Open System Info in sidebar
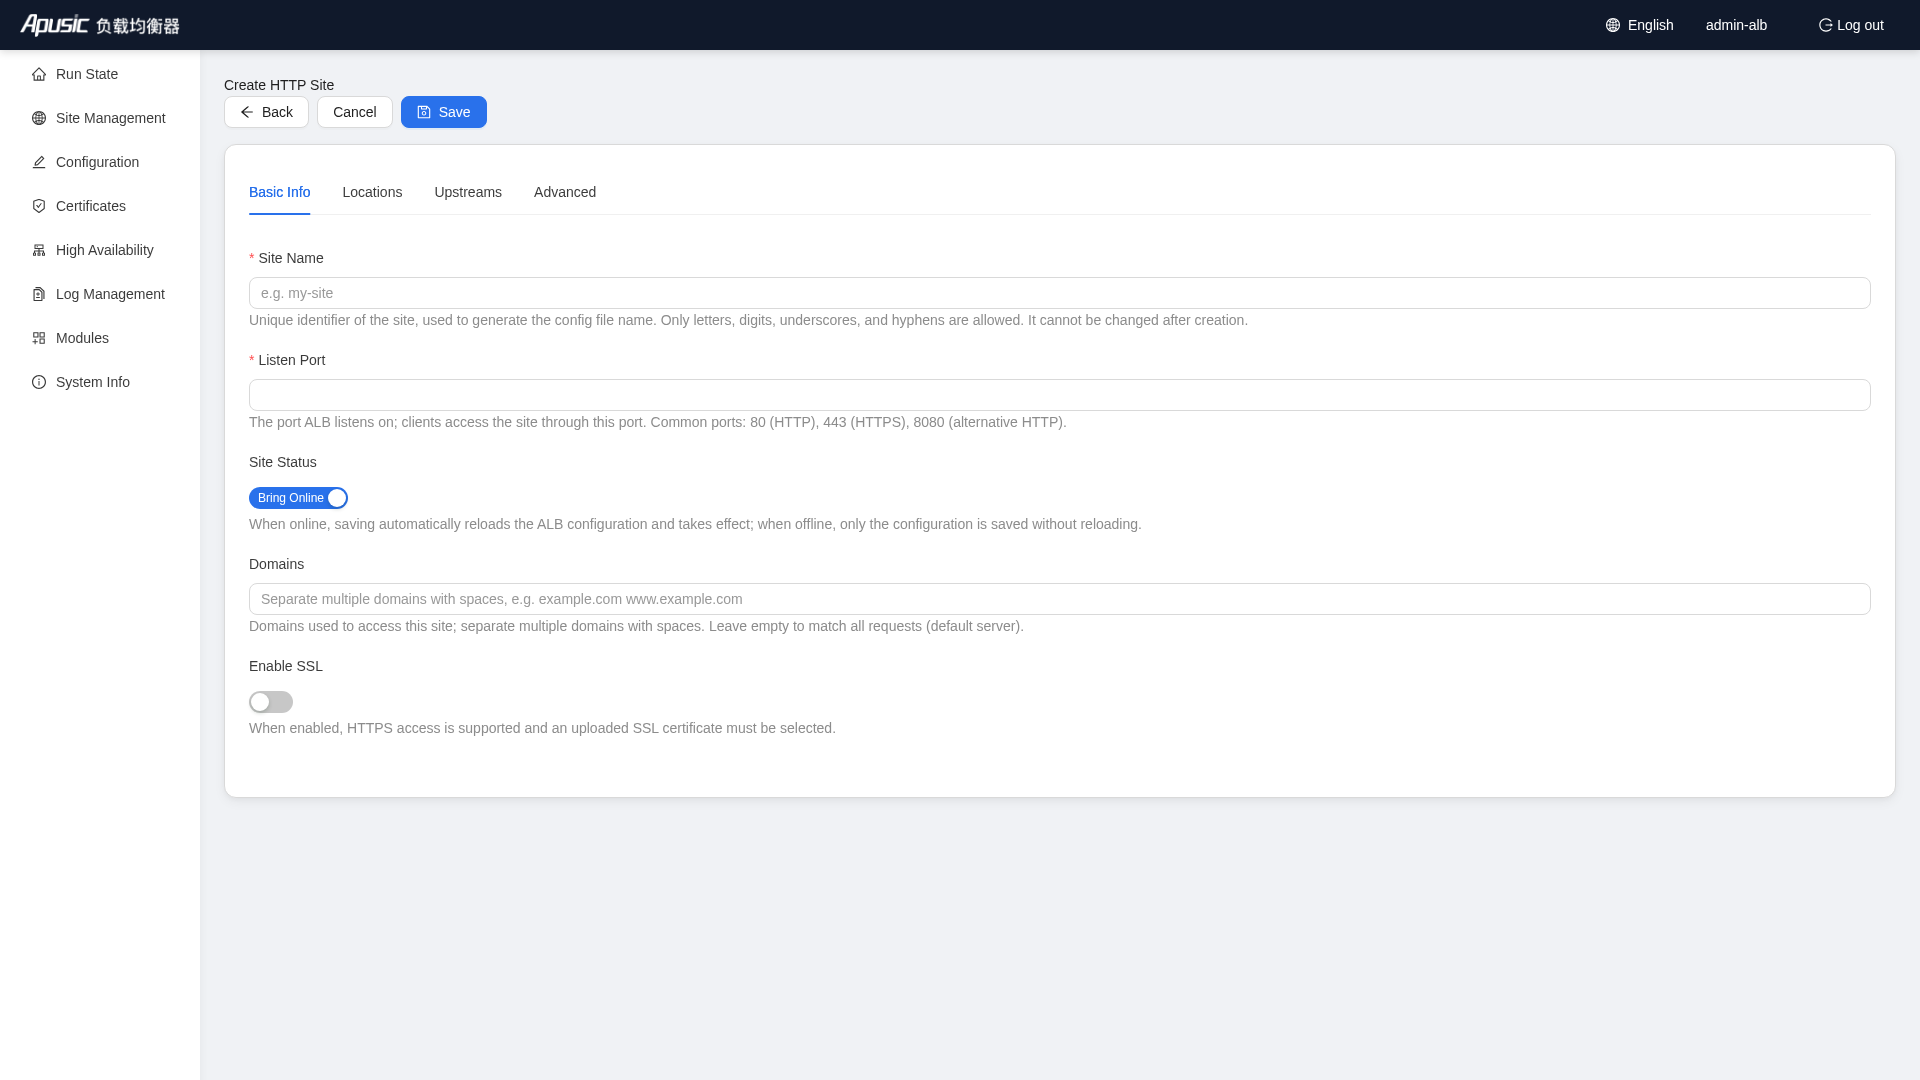This screenshot has height=1080, width=1920. click(100, 382)
